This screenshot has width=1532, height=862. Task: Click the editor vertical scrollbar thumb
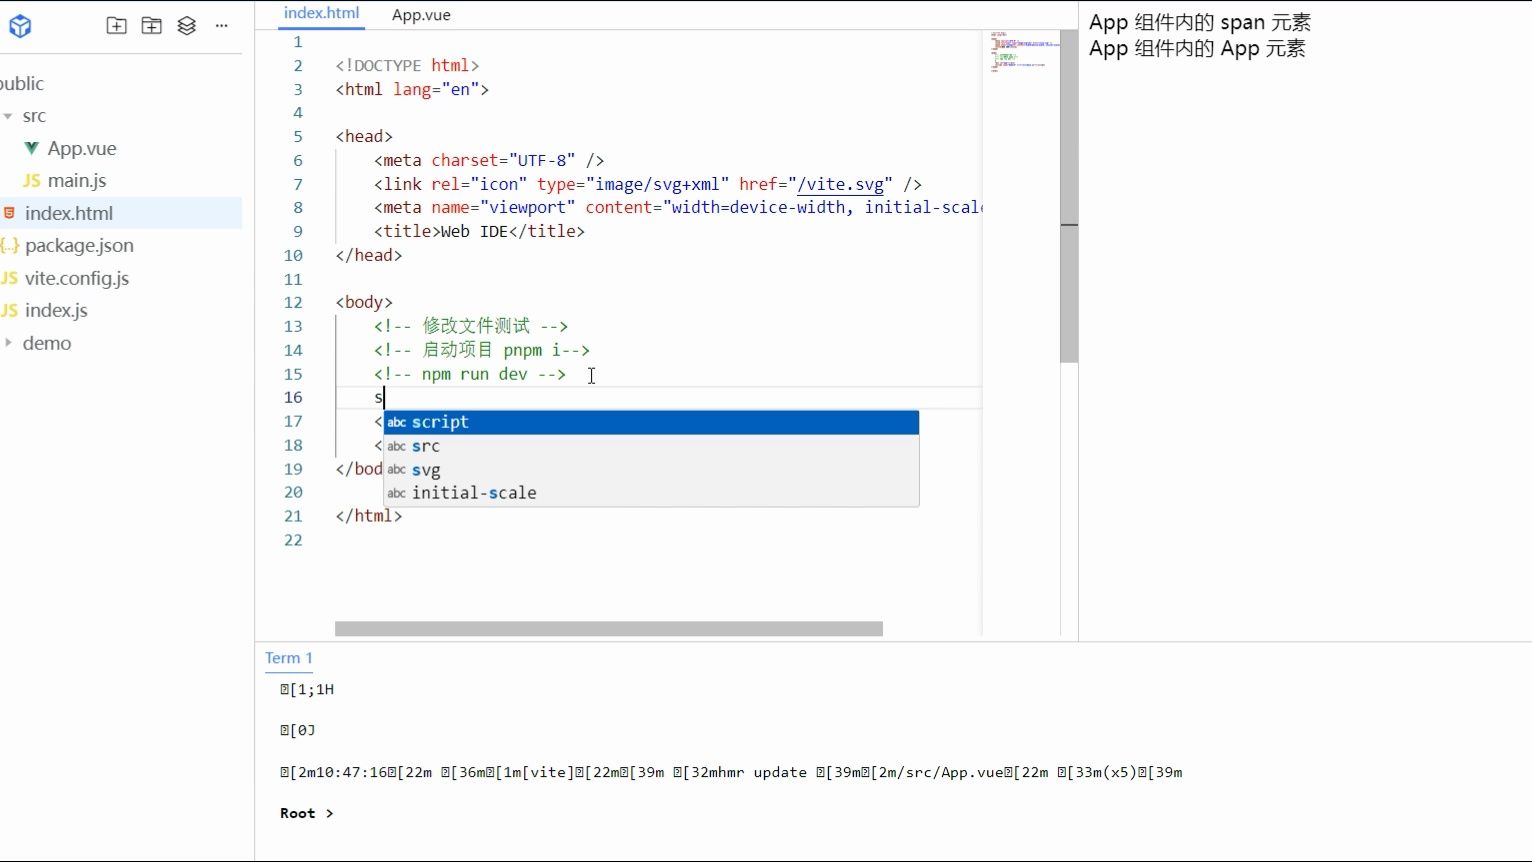(x=1069, y=196)
